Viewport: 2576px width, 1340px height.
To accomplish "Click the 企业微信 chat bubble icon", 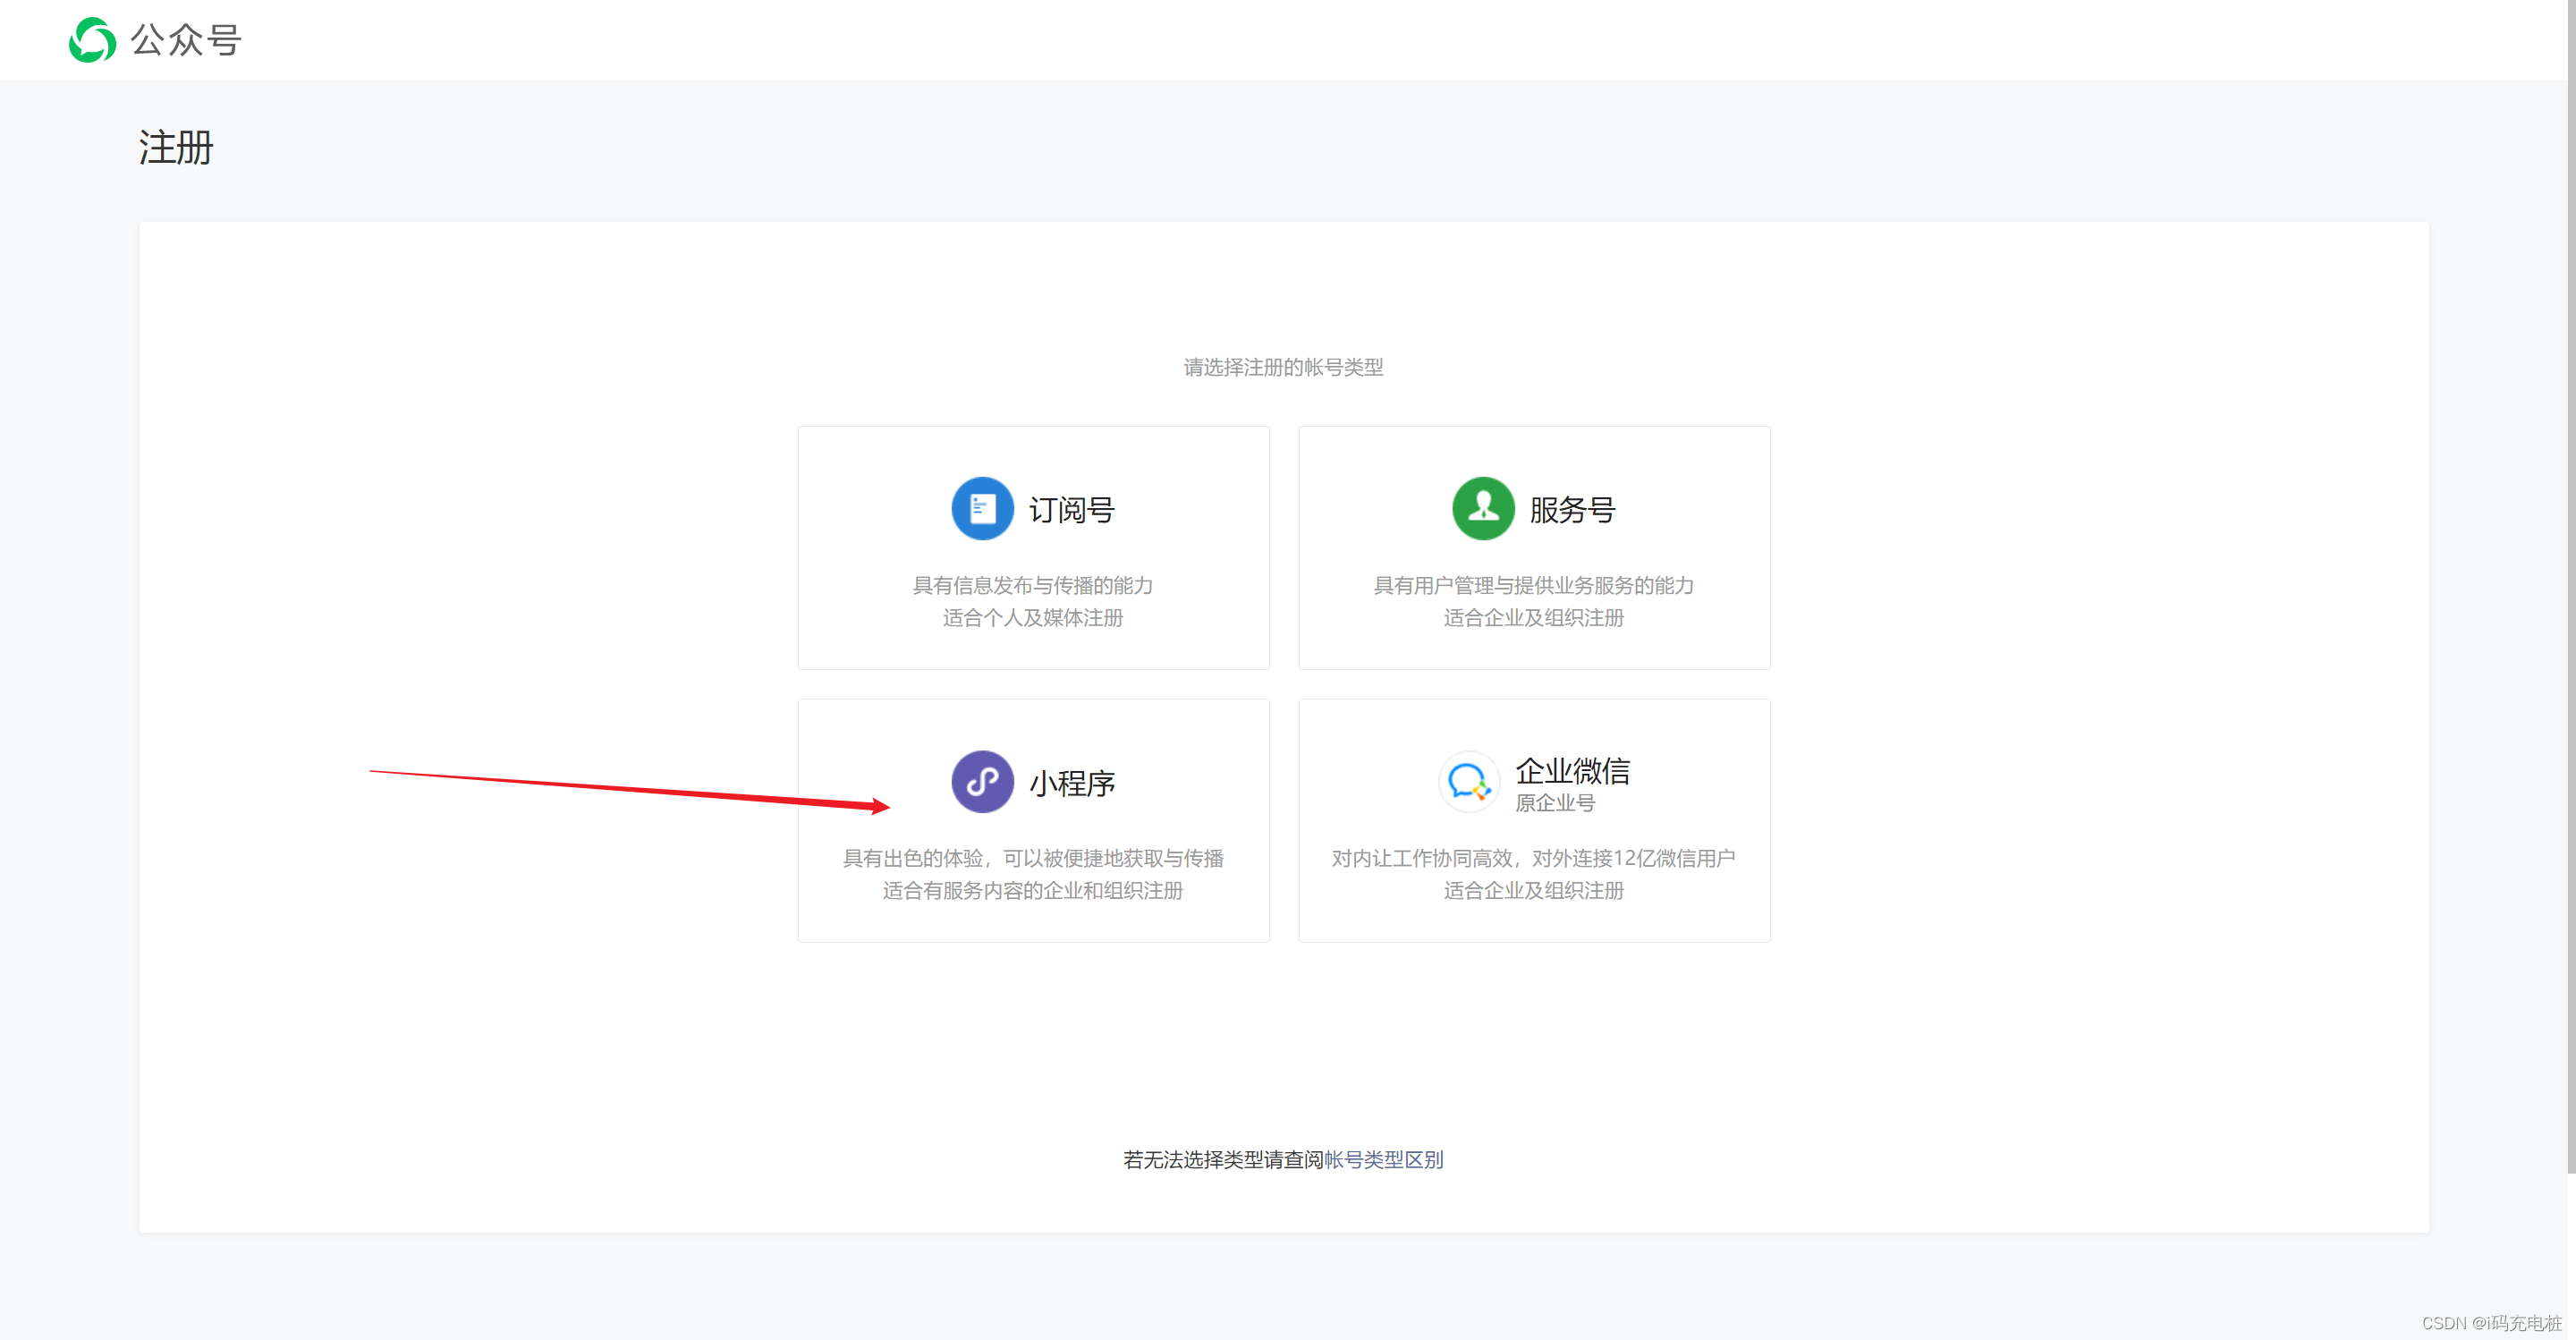I will pos(1469,781).
